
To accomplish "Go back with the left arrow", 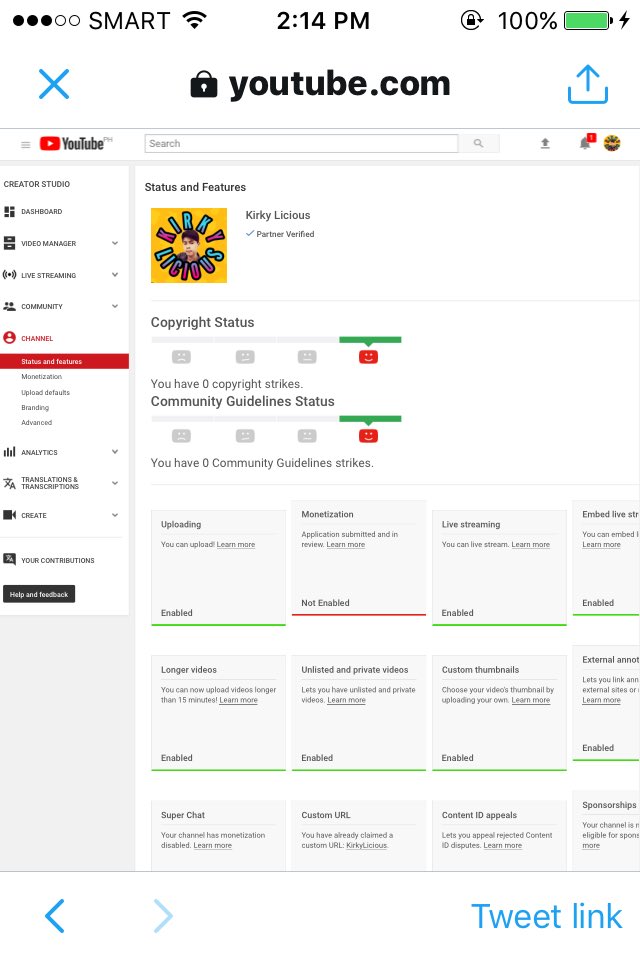I will [x=55, y=916].
